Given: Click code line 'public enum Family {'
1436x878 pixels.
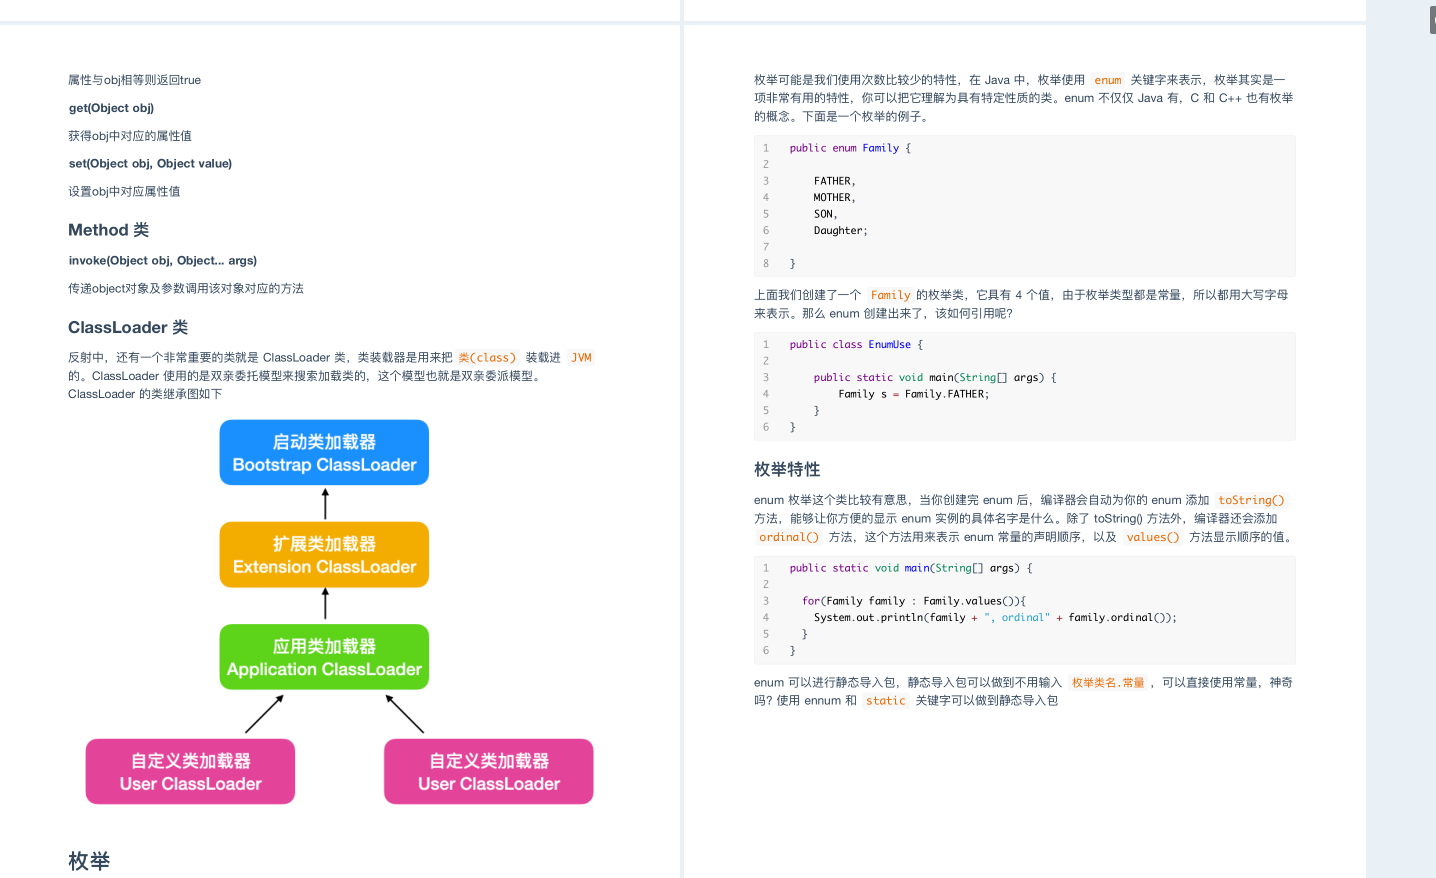Looking at the screenshot, I should tap(850, 148).
